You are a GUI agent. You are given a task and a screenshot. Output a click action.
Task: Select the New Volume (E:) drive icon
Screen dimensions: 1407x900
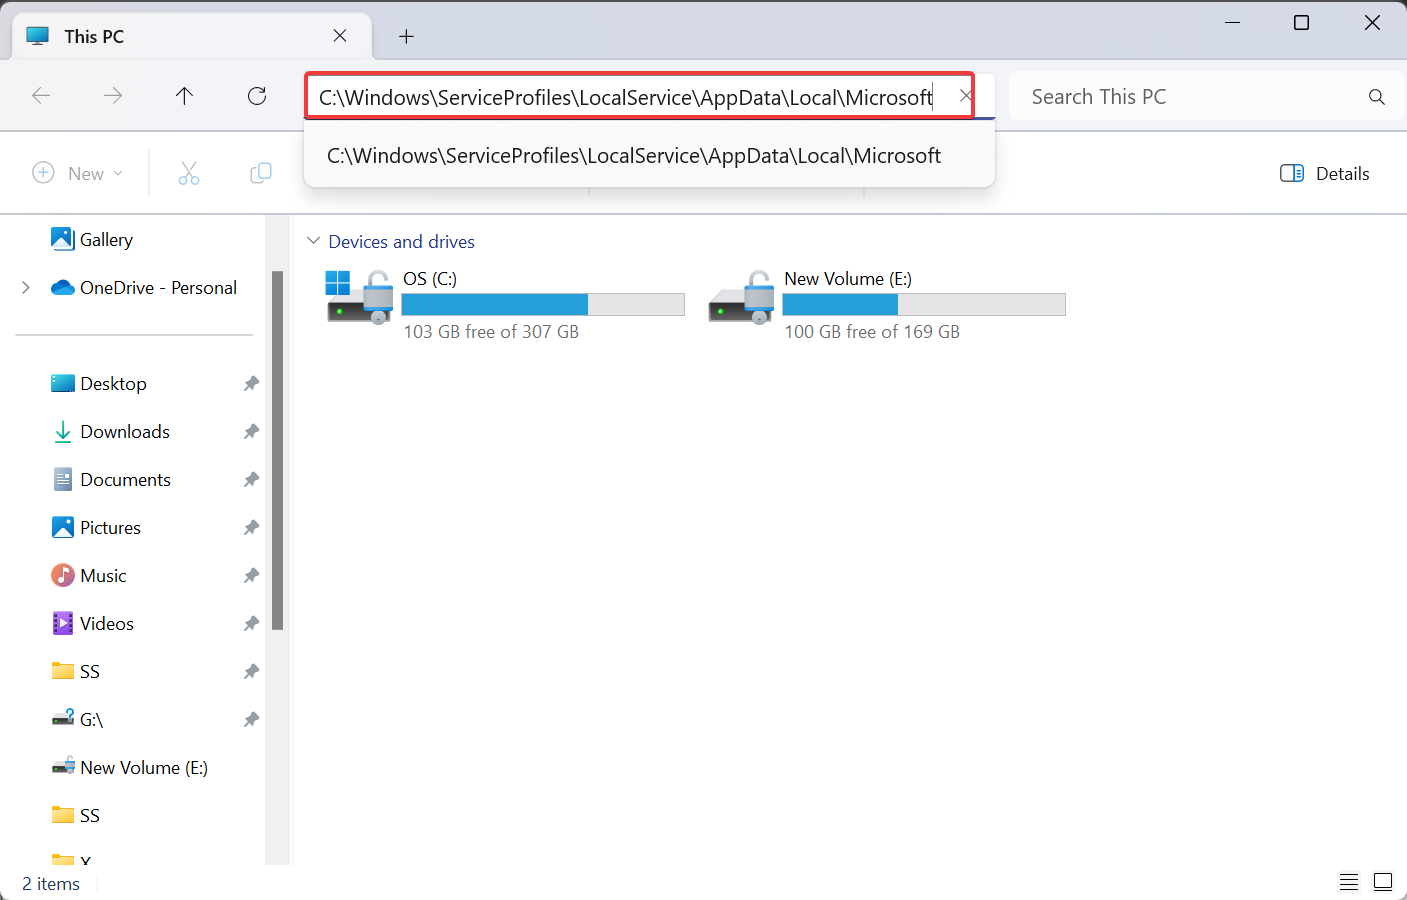(x=742, y=297)
